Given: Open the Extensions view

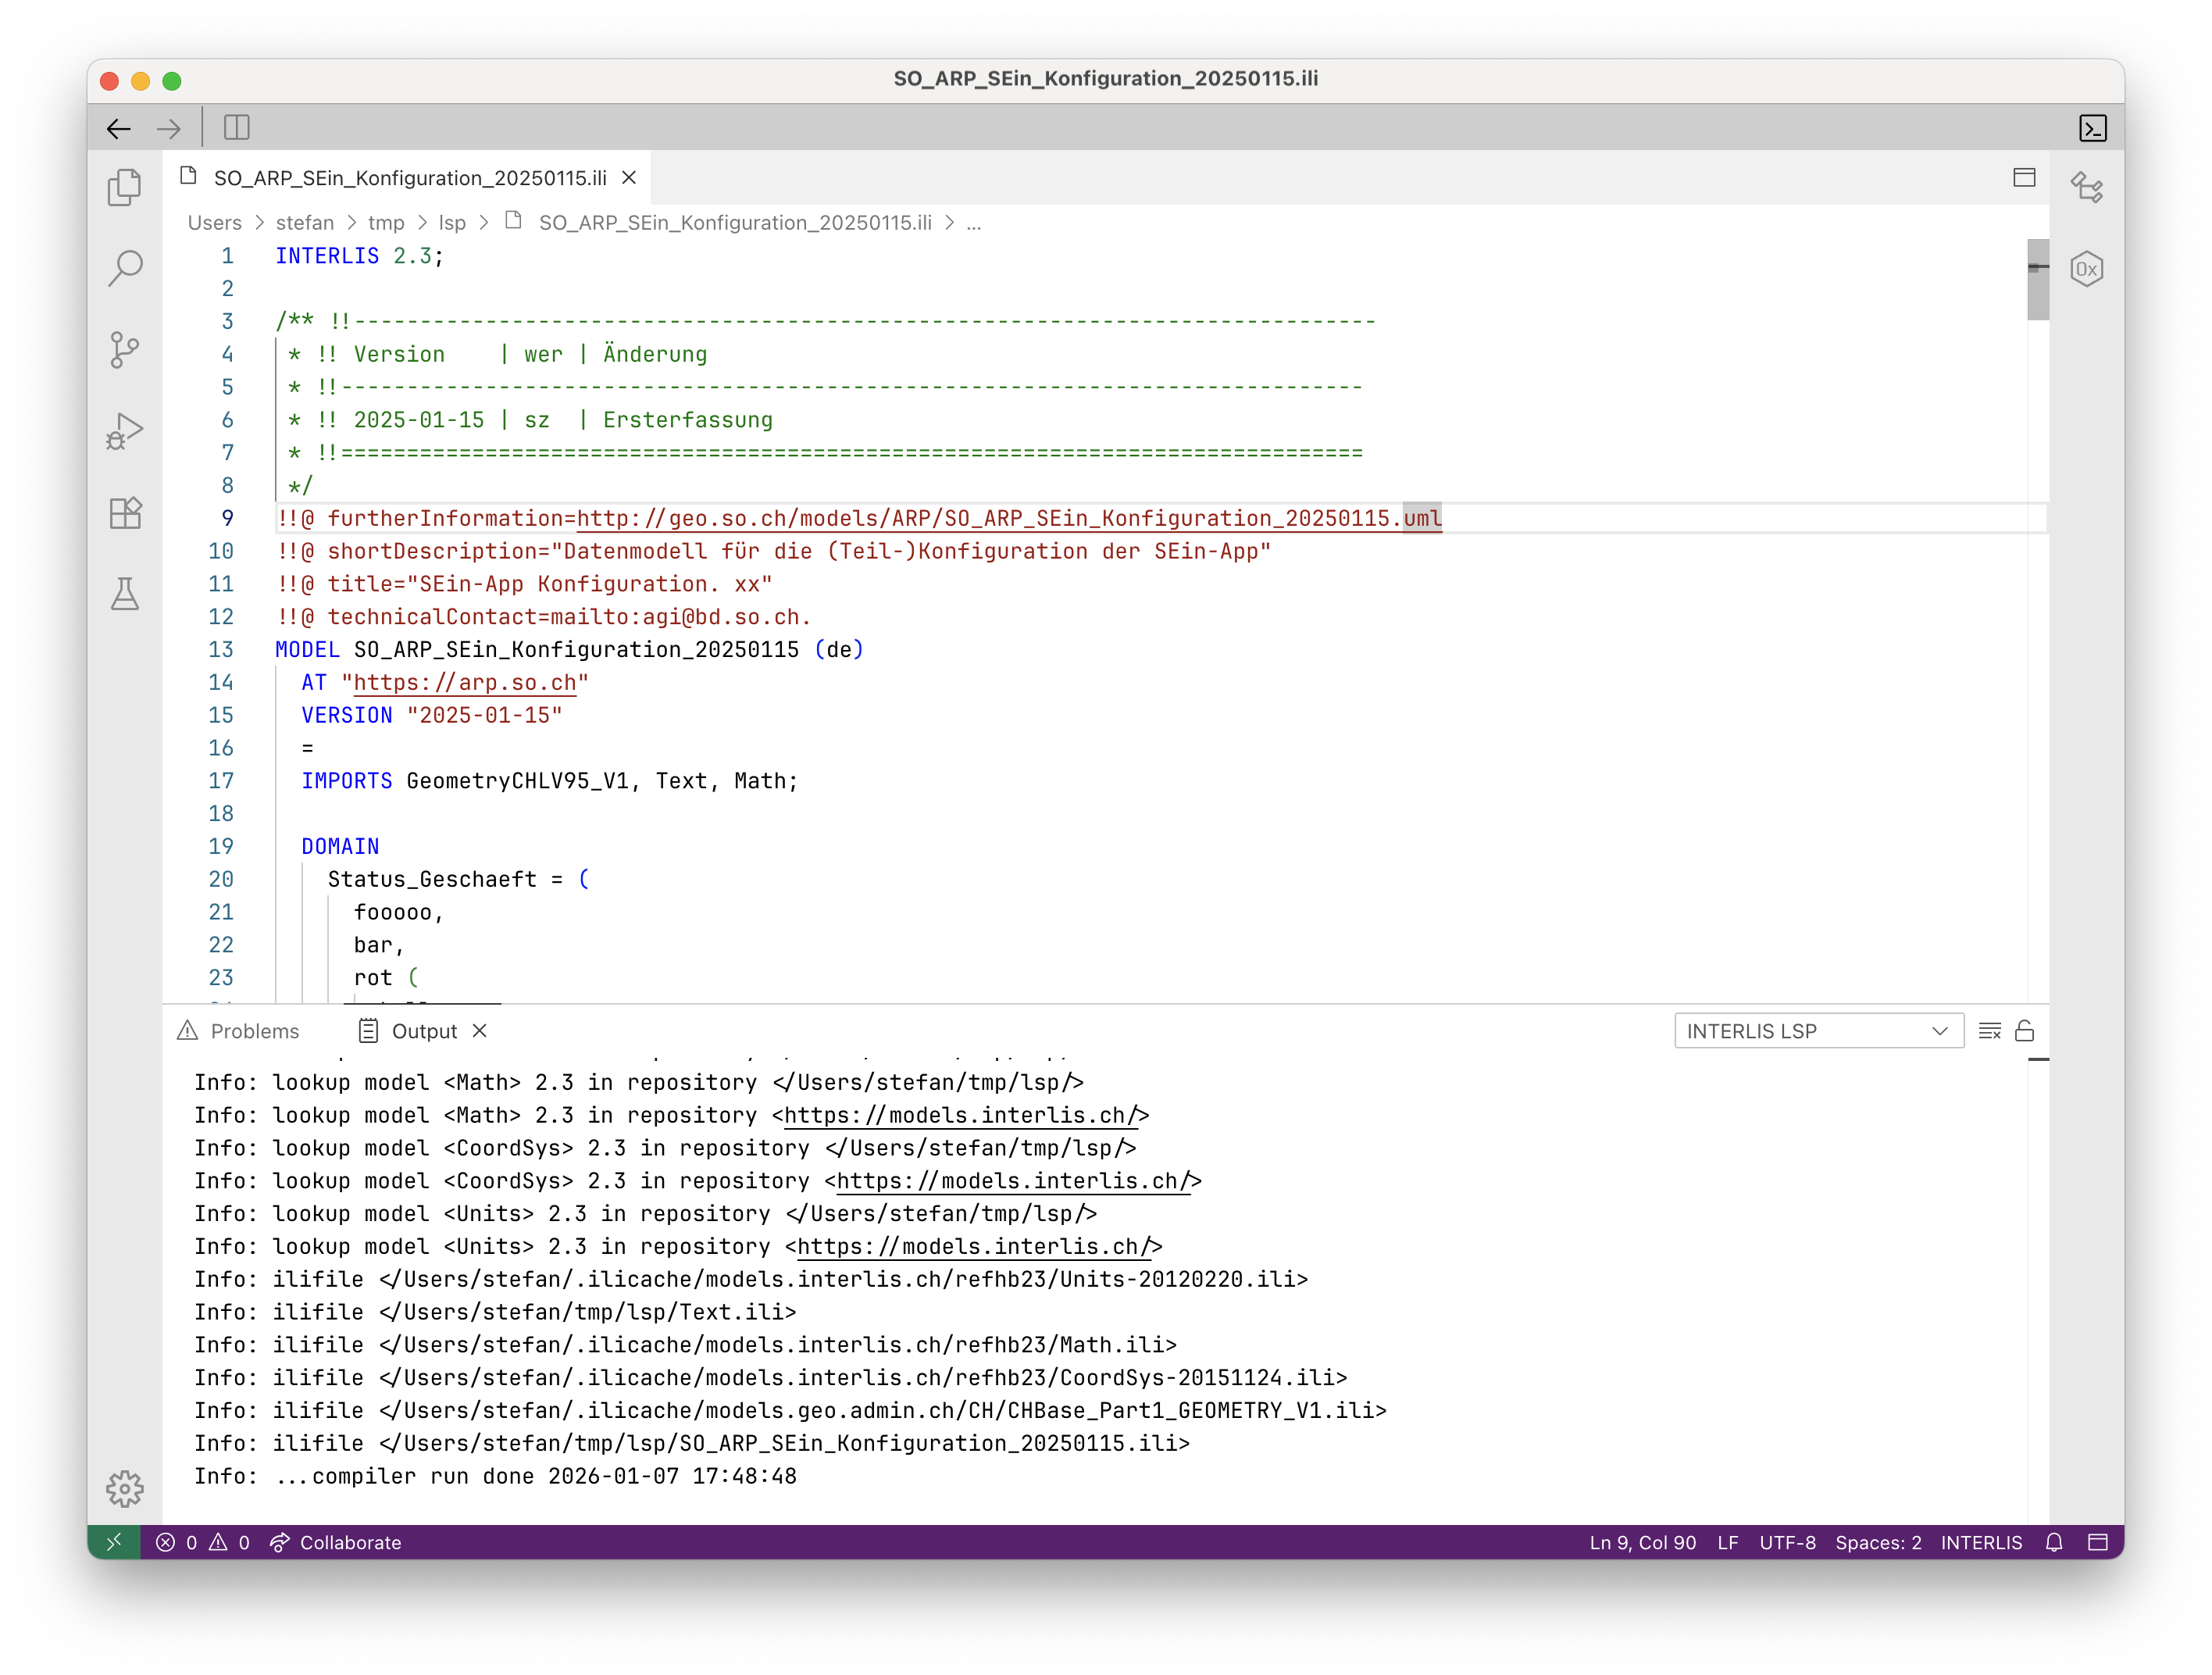Looking at the screenshot, I should click(125, 513).
